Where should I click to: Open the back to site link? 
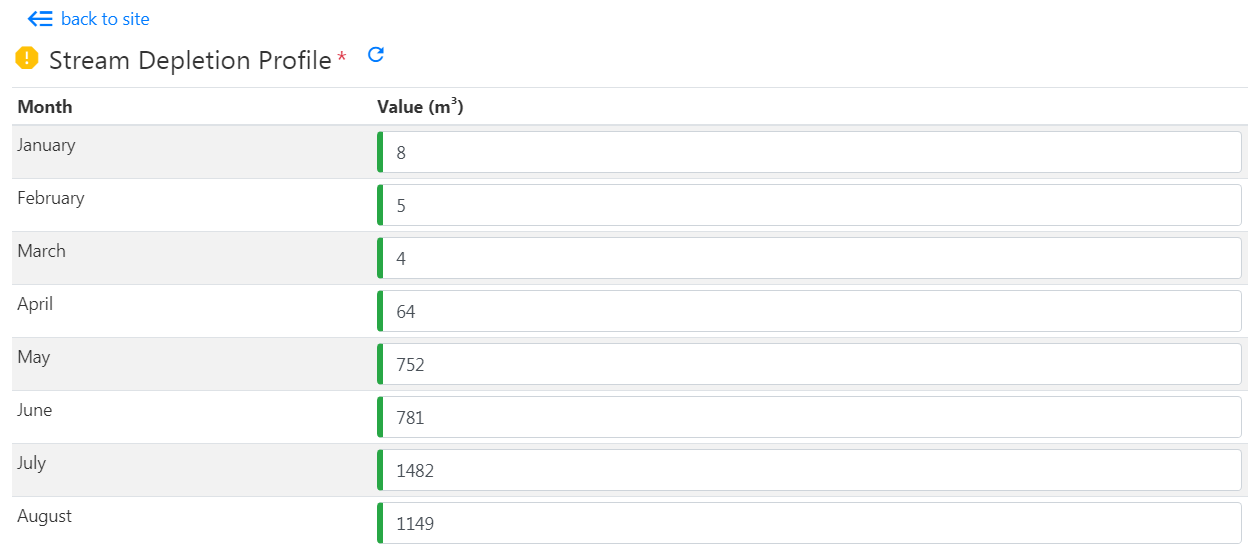105,19
